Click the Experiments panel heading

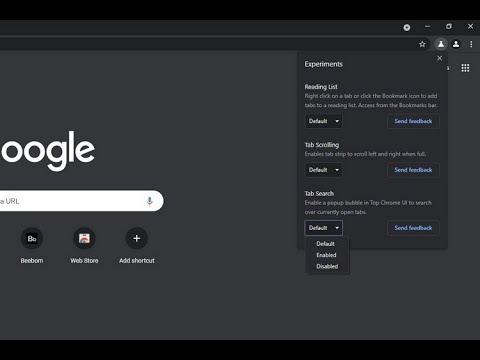point(323,64)
